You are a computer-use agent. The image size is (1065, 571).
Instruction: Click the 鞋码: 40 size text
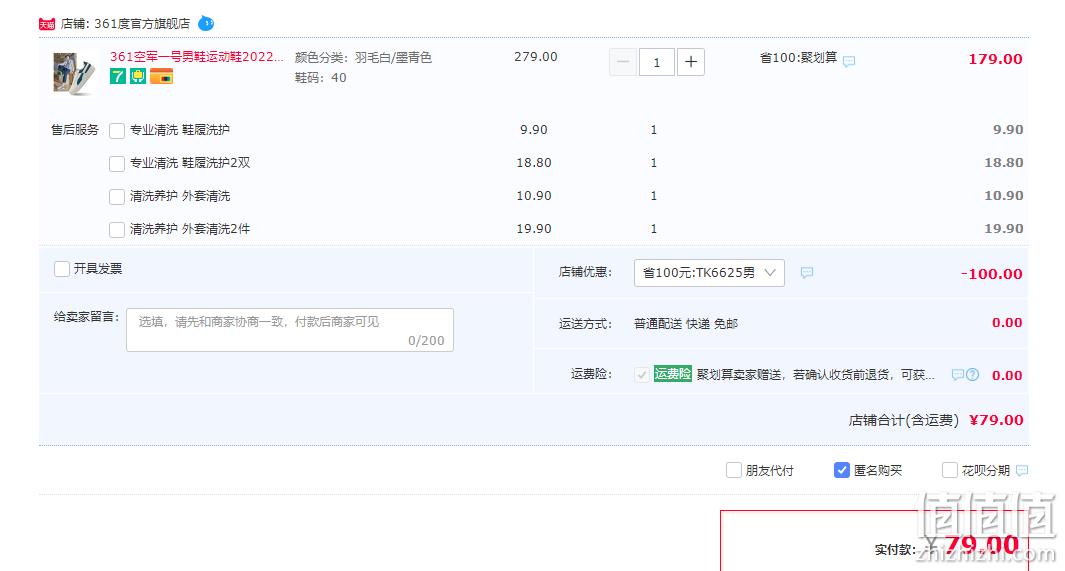pos(321,78)
